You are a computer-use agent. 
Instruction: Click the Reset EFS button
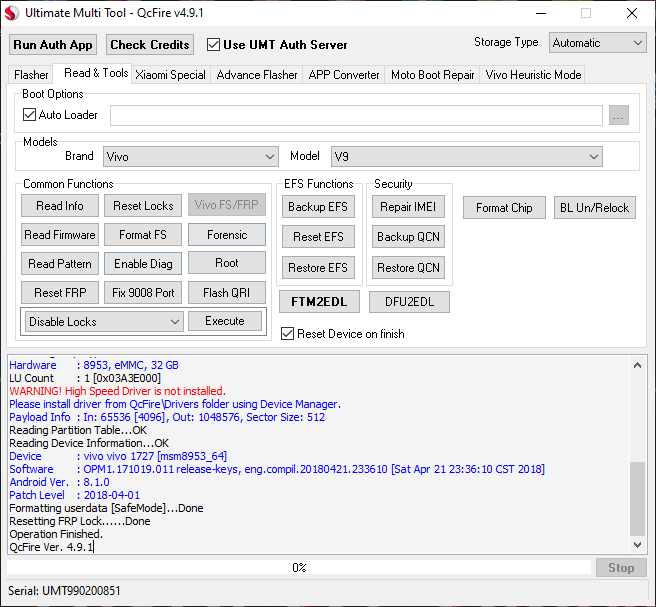pyautogui.click(x=318, y=237)
